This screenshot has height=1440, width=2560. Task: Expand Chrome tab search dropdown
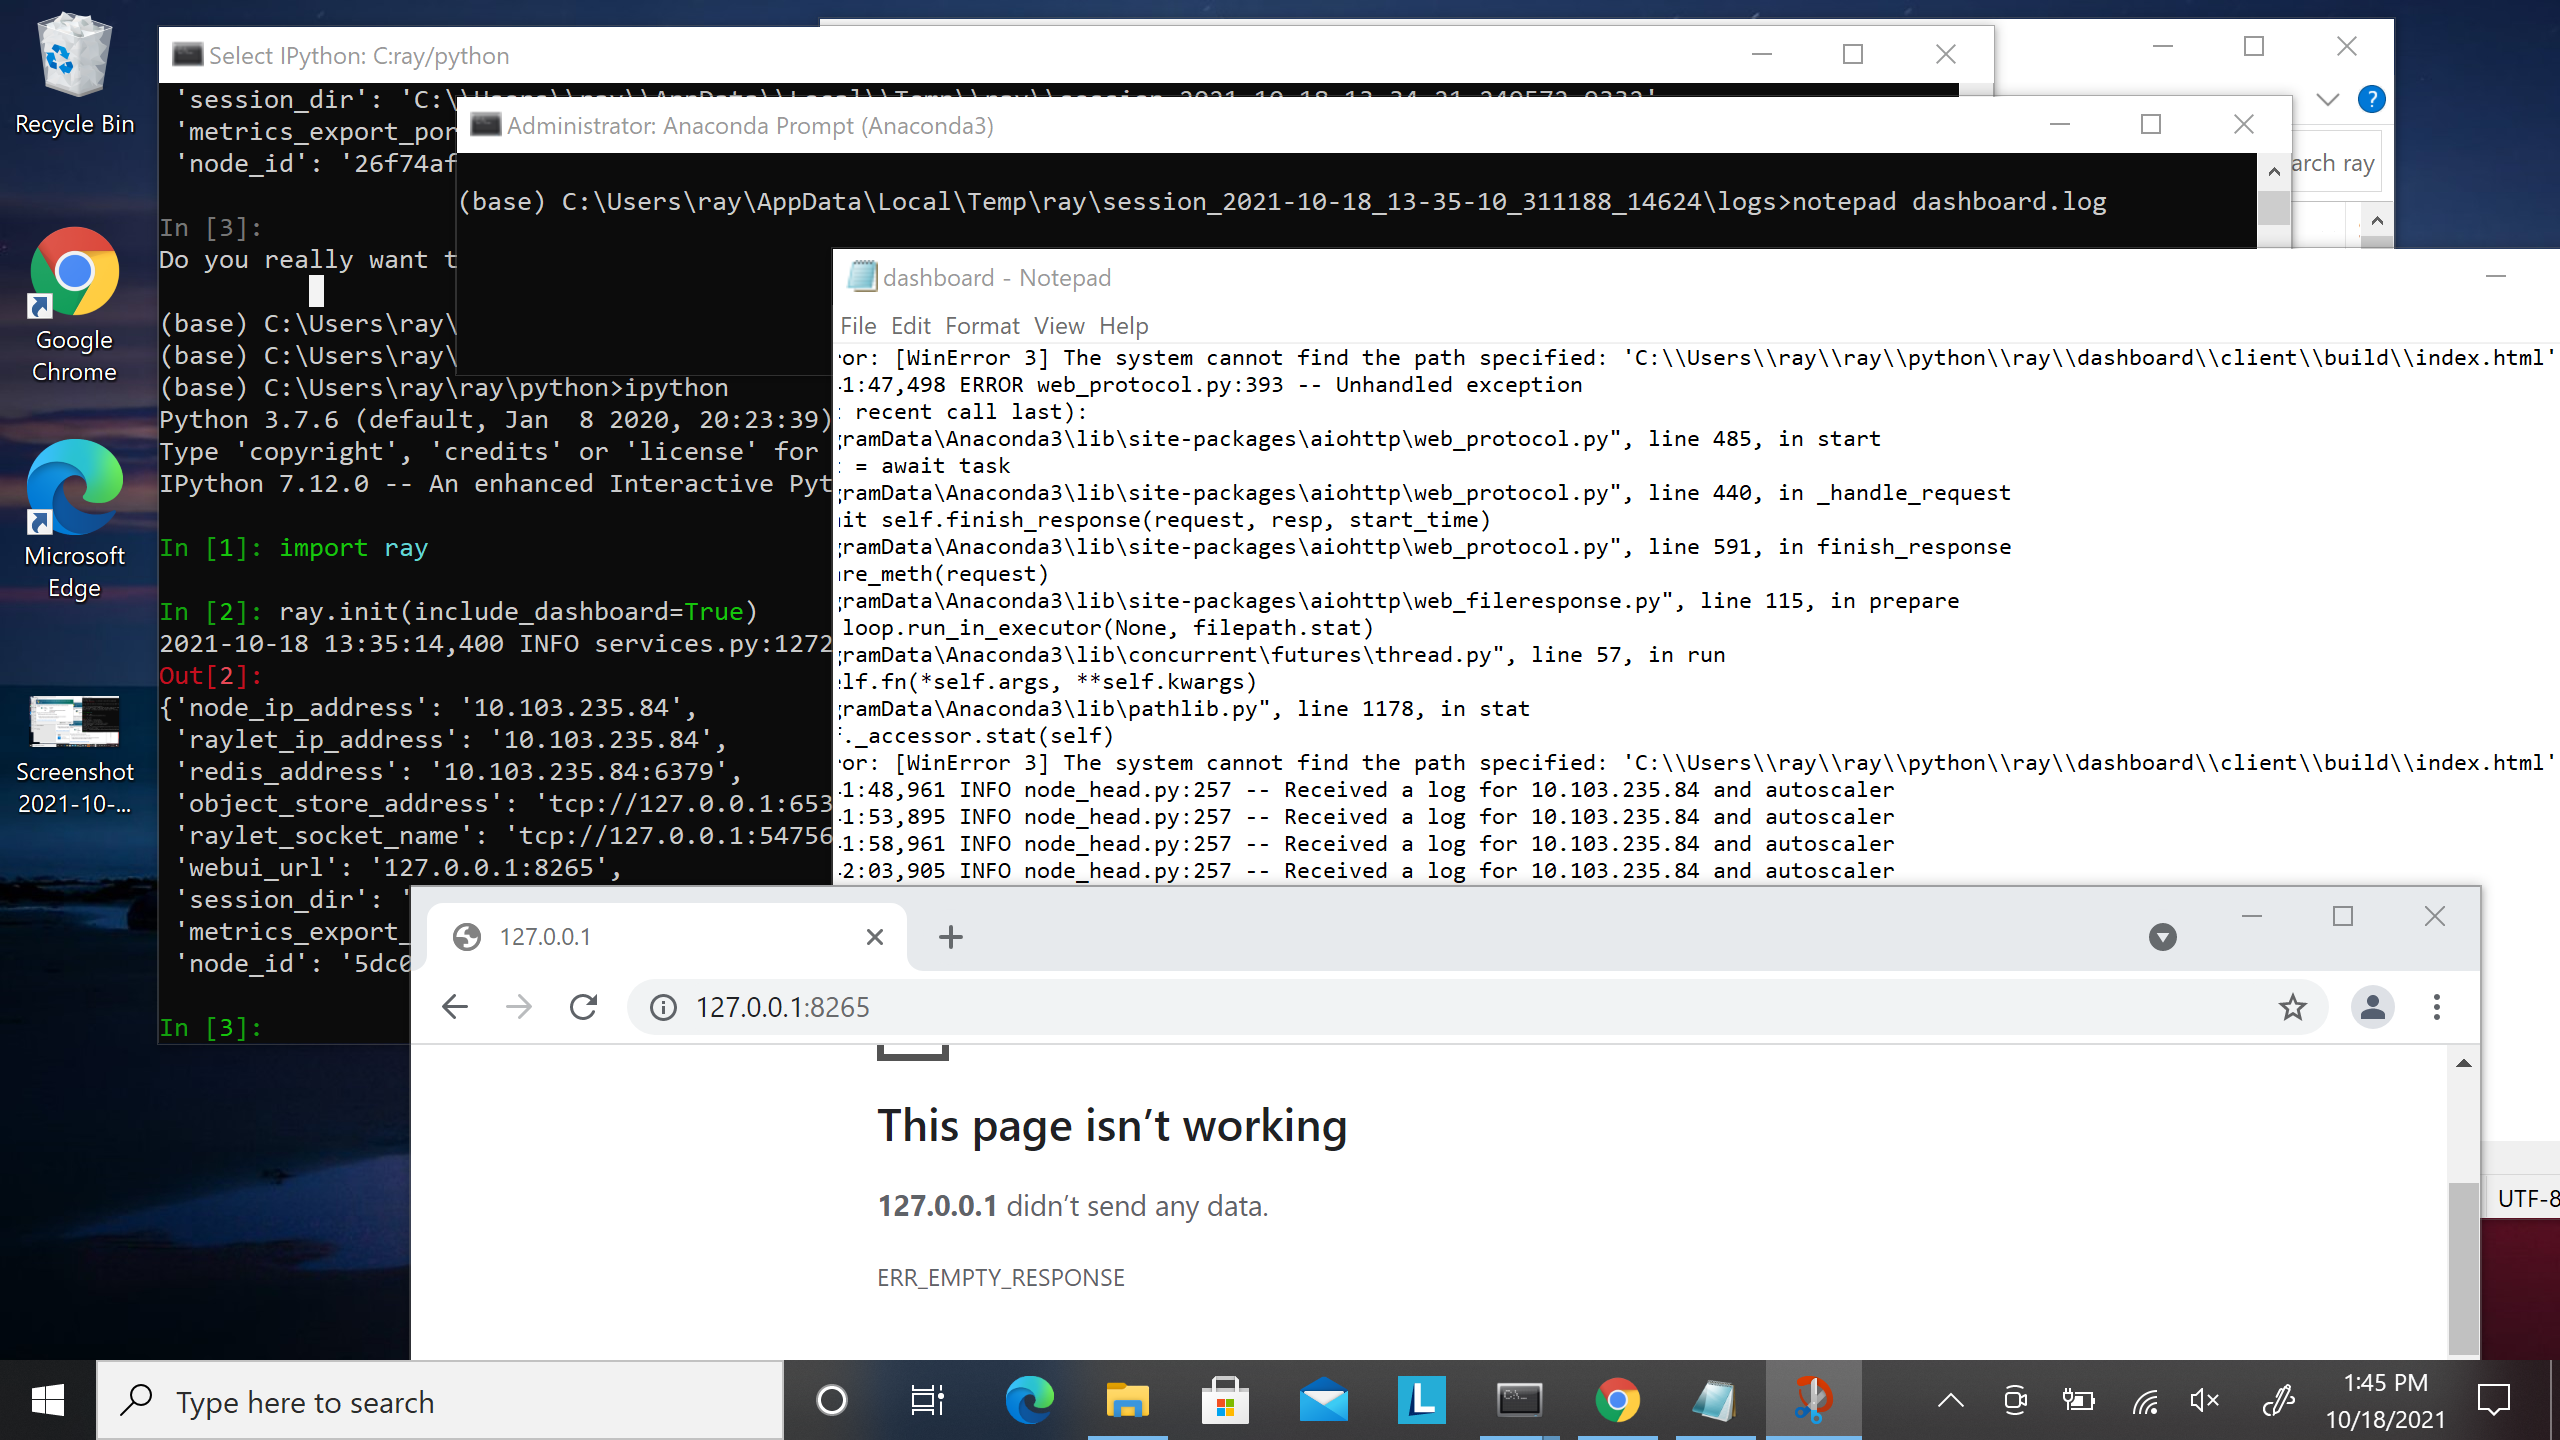click(x=2162, y=937)
